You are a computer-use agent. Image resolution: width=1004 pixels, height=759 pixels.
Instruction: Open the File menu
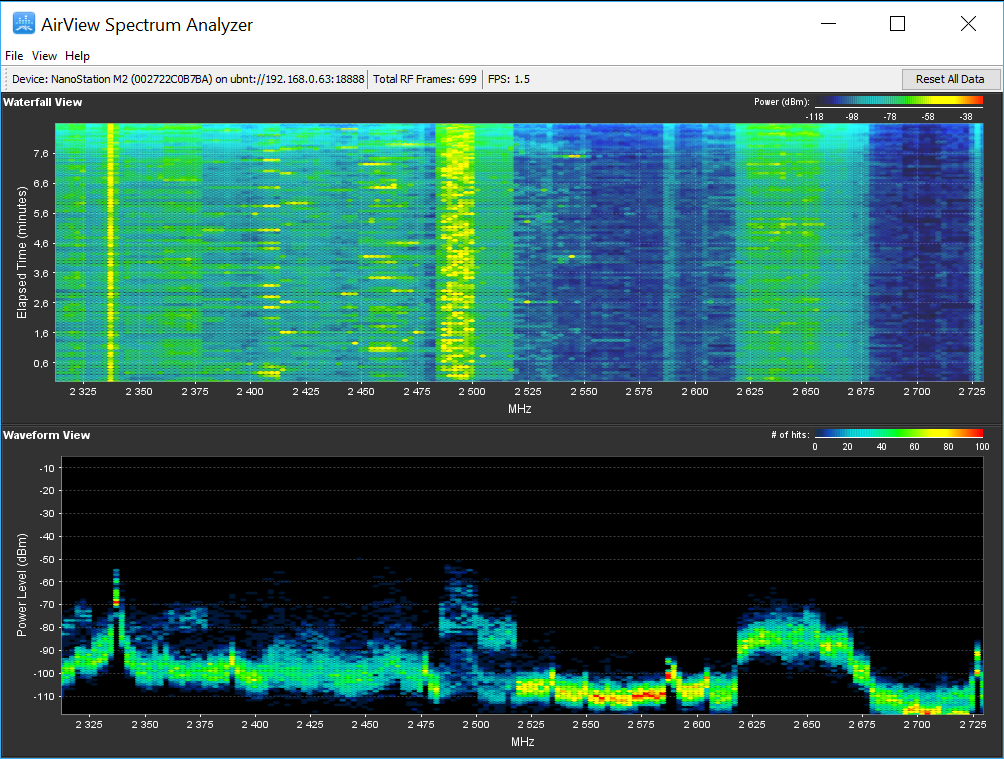tap(14, 56)
